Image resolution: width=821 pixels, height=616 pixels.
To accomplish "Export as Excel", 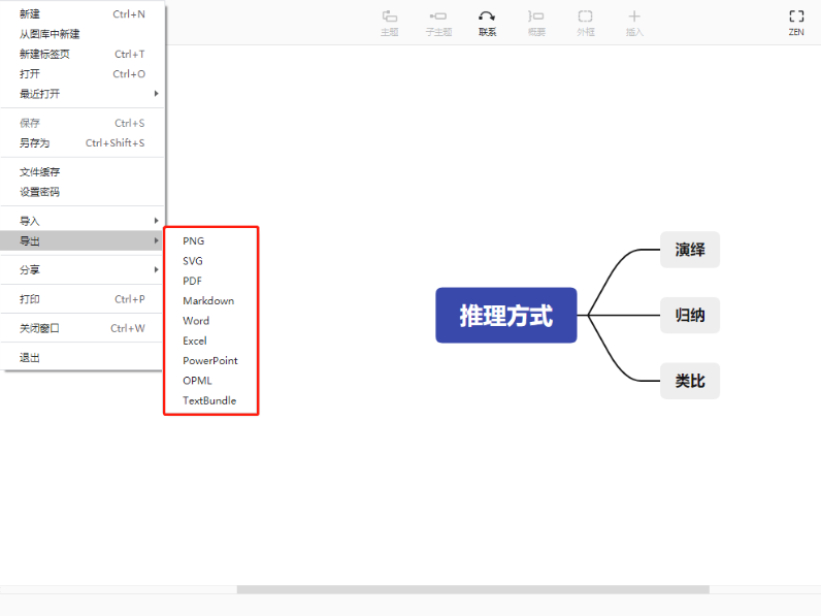I will (211, 340).
